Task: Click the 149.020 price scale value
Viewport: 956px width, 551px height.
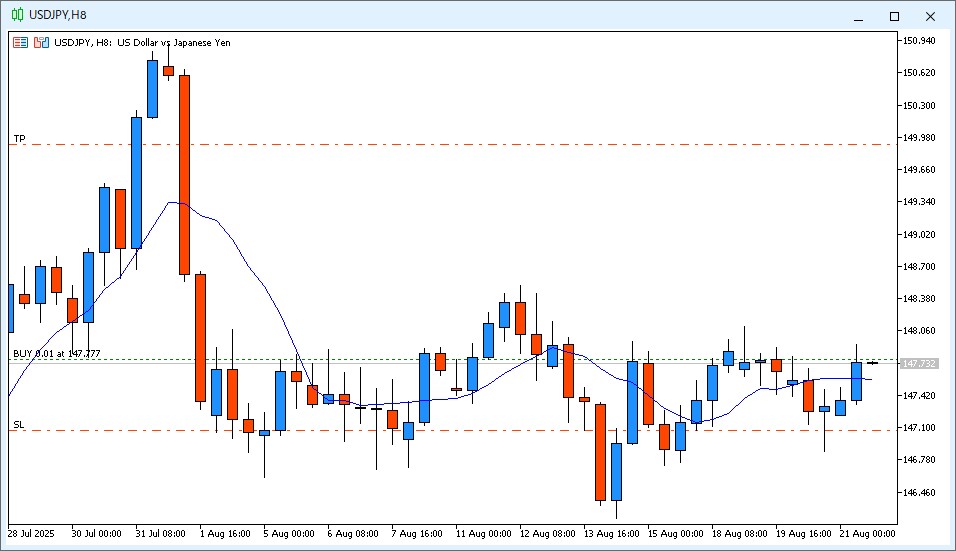Action: 919,235
